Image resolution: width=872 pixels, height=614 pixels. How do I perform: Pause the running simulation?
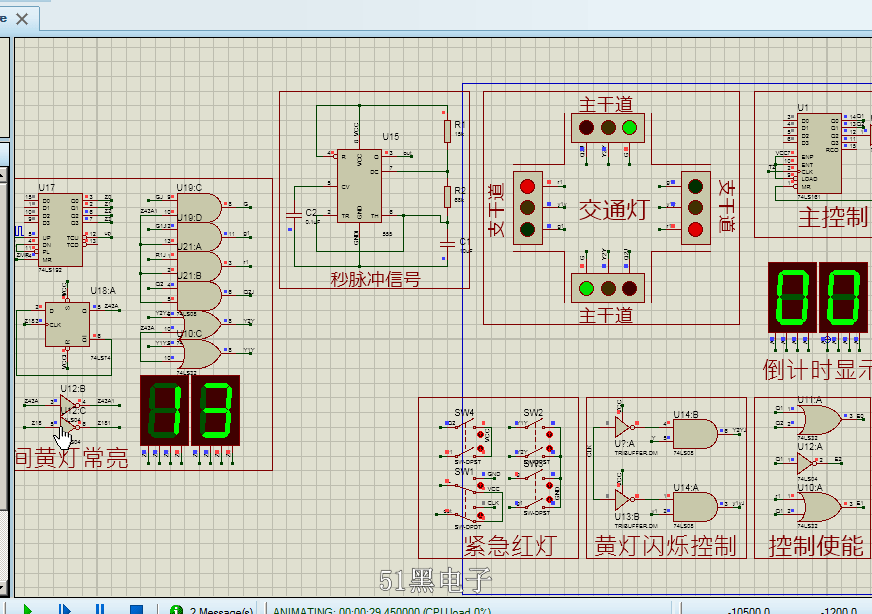pos(100,610)
